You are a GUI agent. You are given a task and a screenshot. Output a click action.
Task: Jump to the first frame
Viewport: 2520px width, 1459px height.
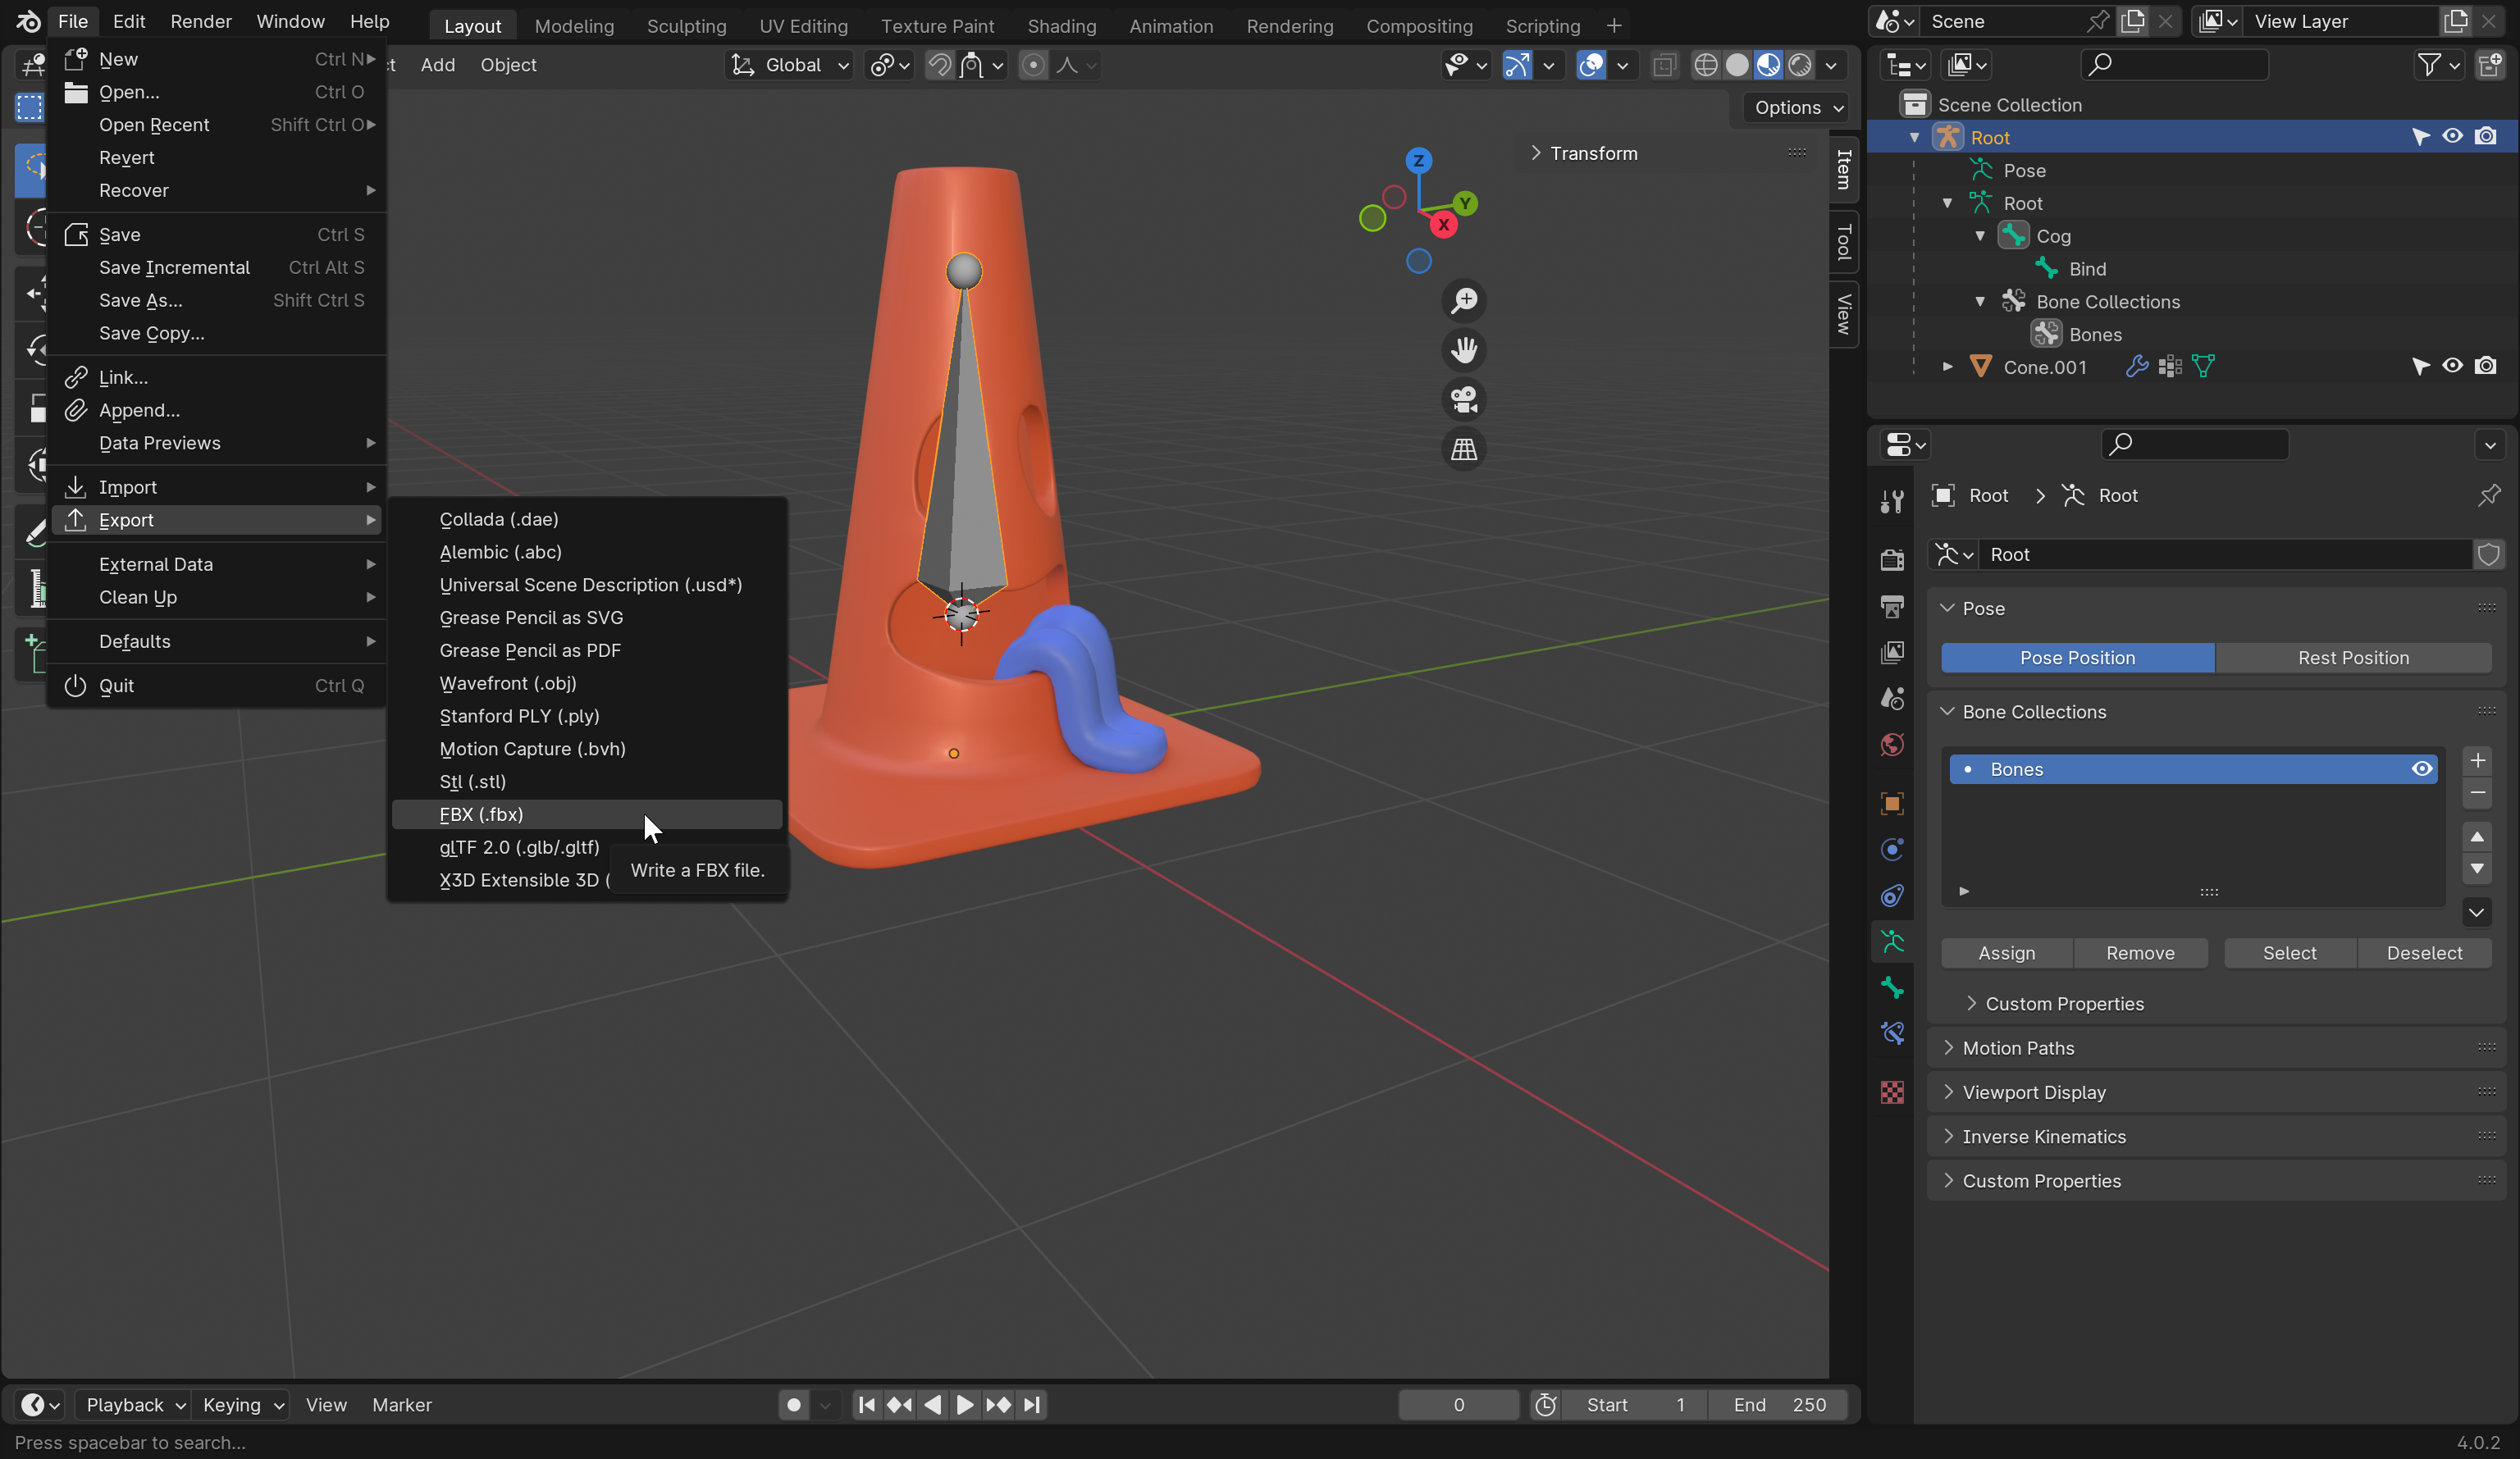pyautogui.click(x=867, y=1405)
